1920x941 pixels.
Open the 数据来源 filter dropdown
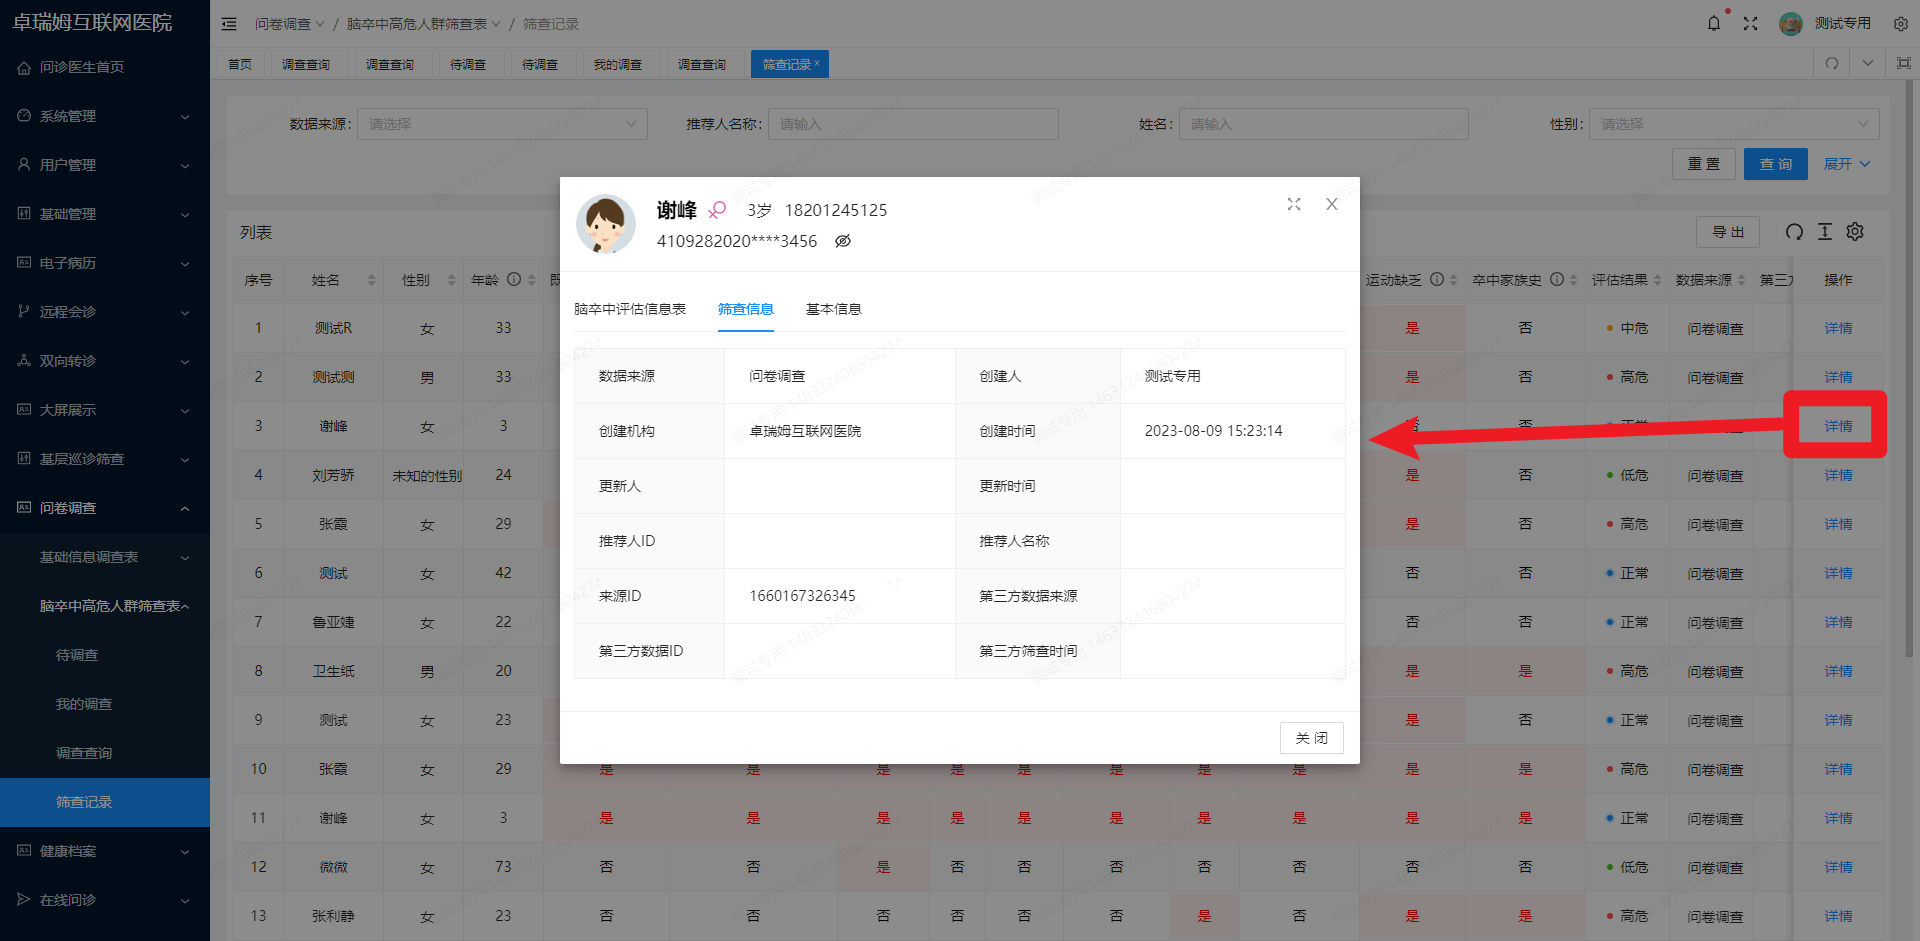(502, 124)
